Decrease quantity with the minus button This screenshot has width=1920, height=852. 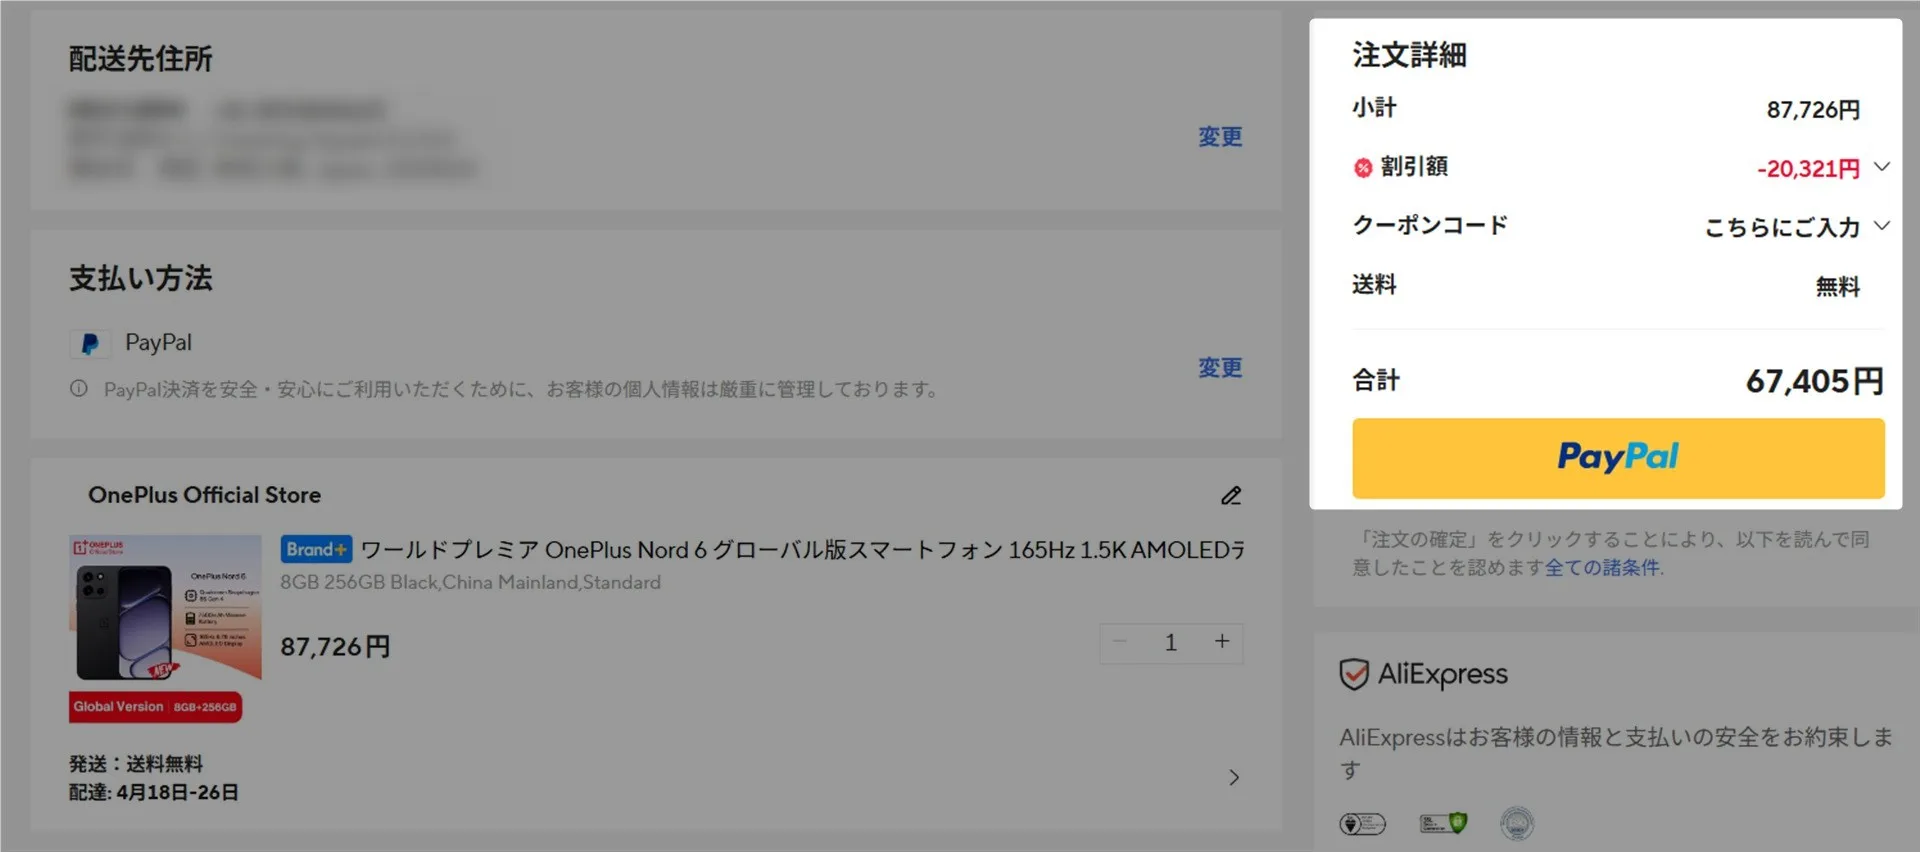click(x=1120, y=642)
